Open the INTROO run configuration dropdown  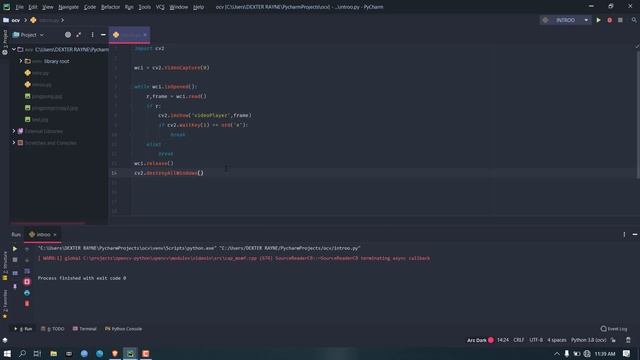[x=565, y=20]
